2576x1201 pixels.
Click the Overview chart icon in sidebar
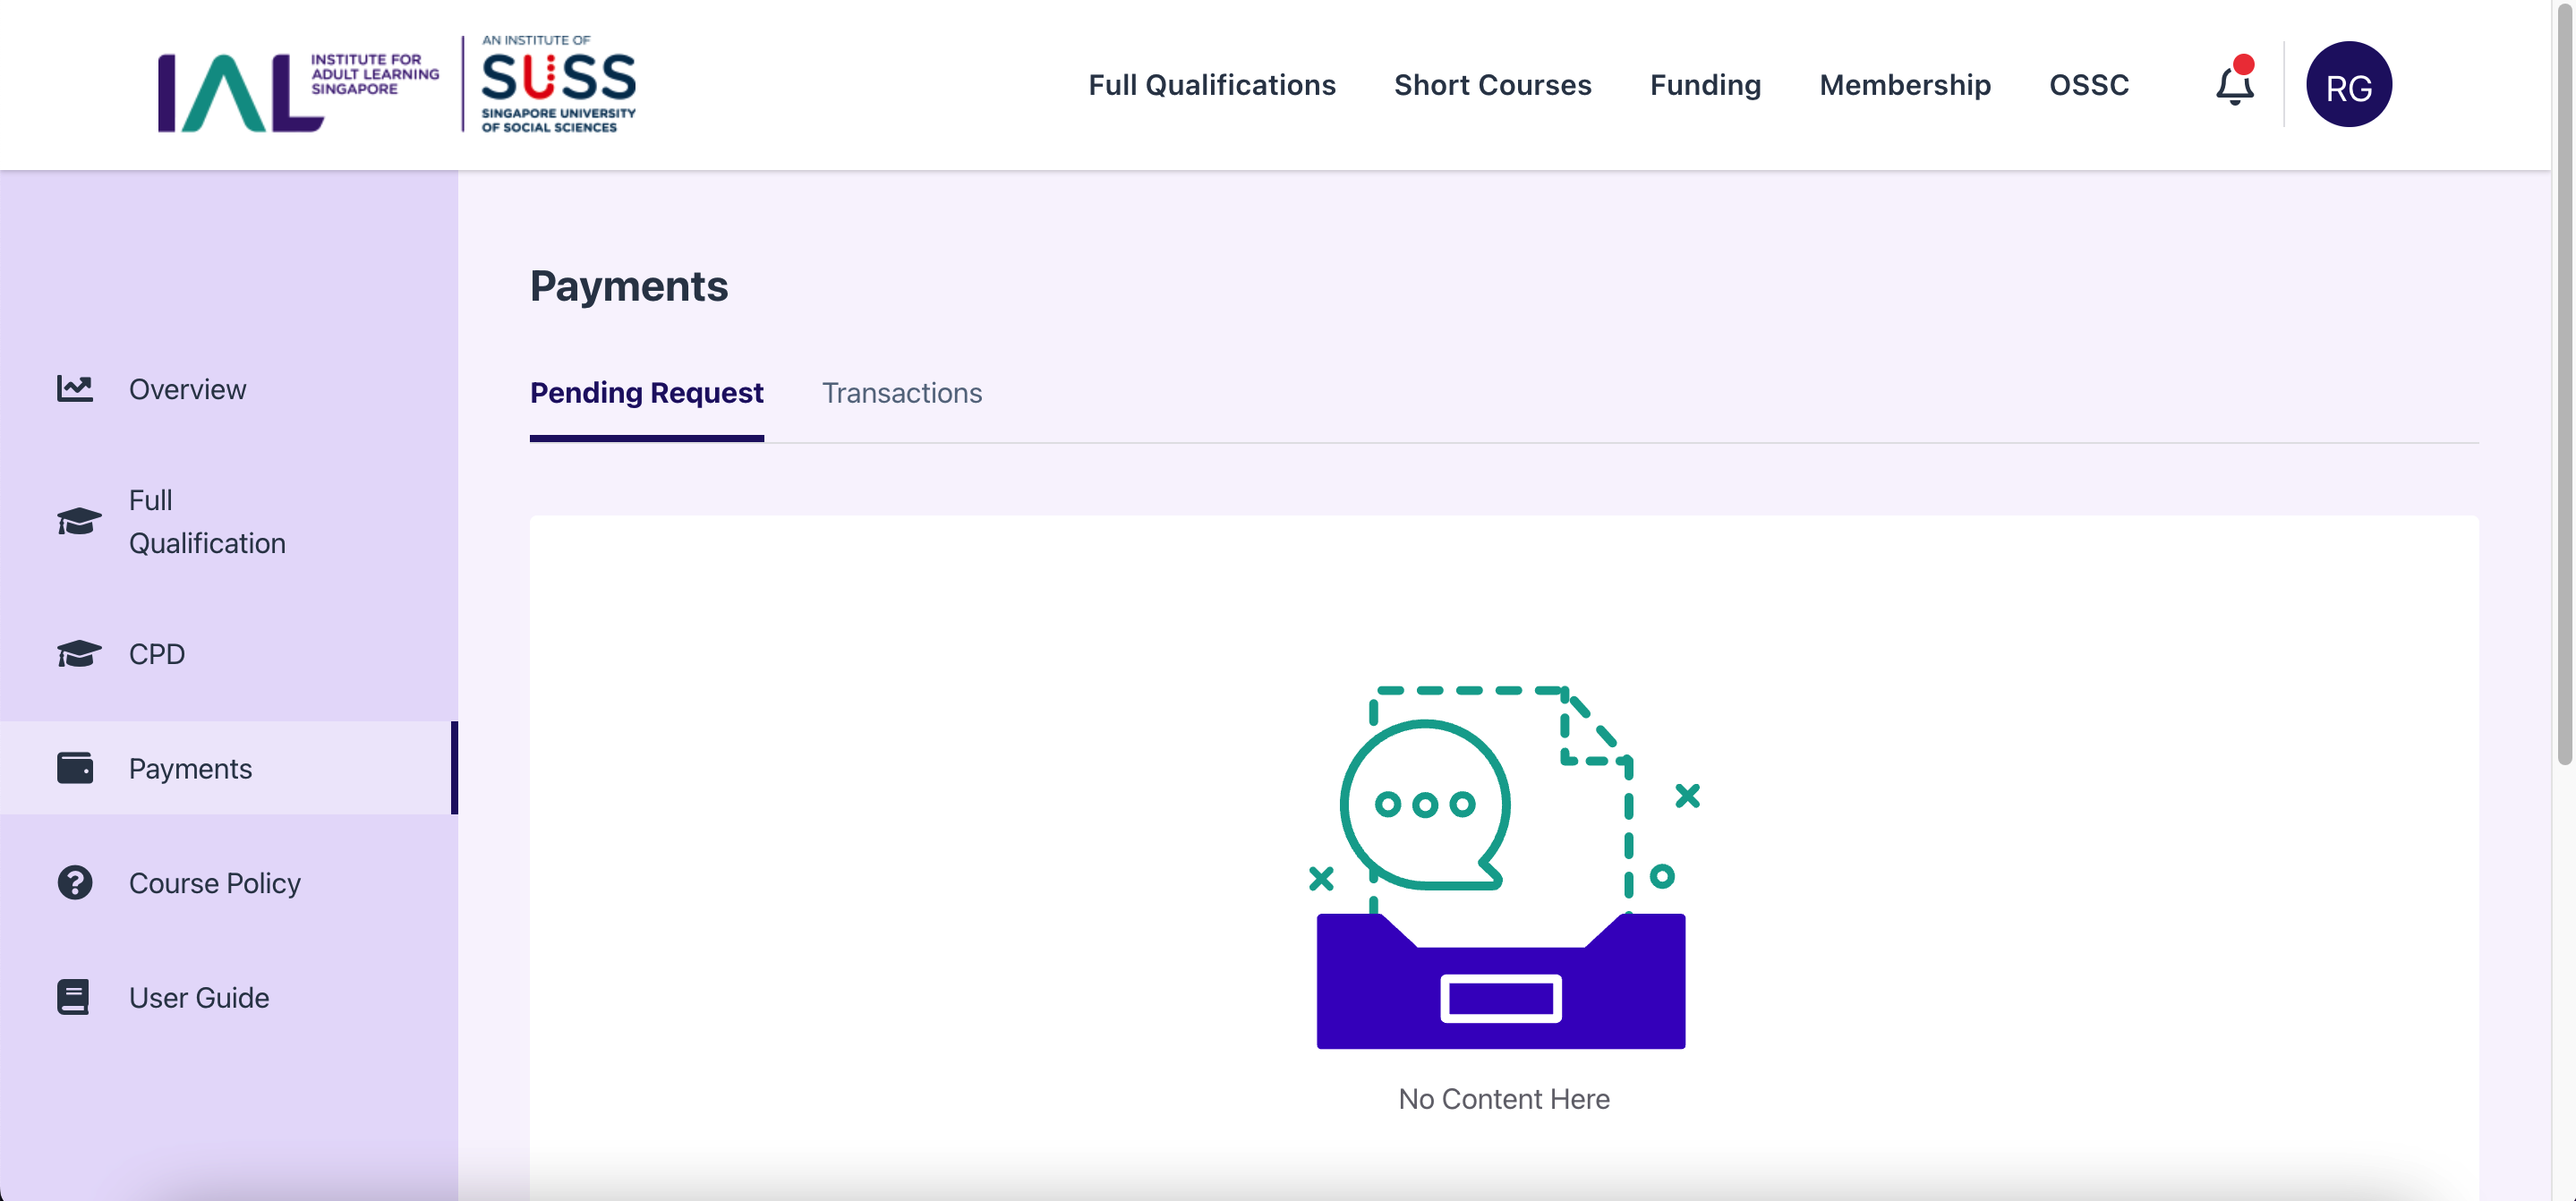coord(75,389)
